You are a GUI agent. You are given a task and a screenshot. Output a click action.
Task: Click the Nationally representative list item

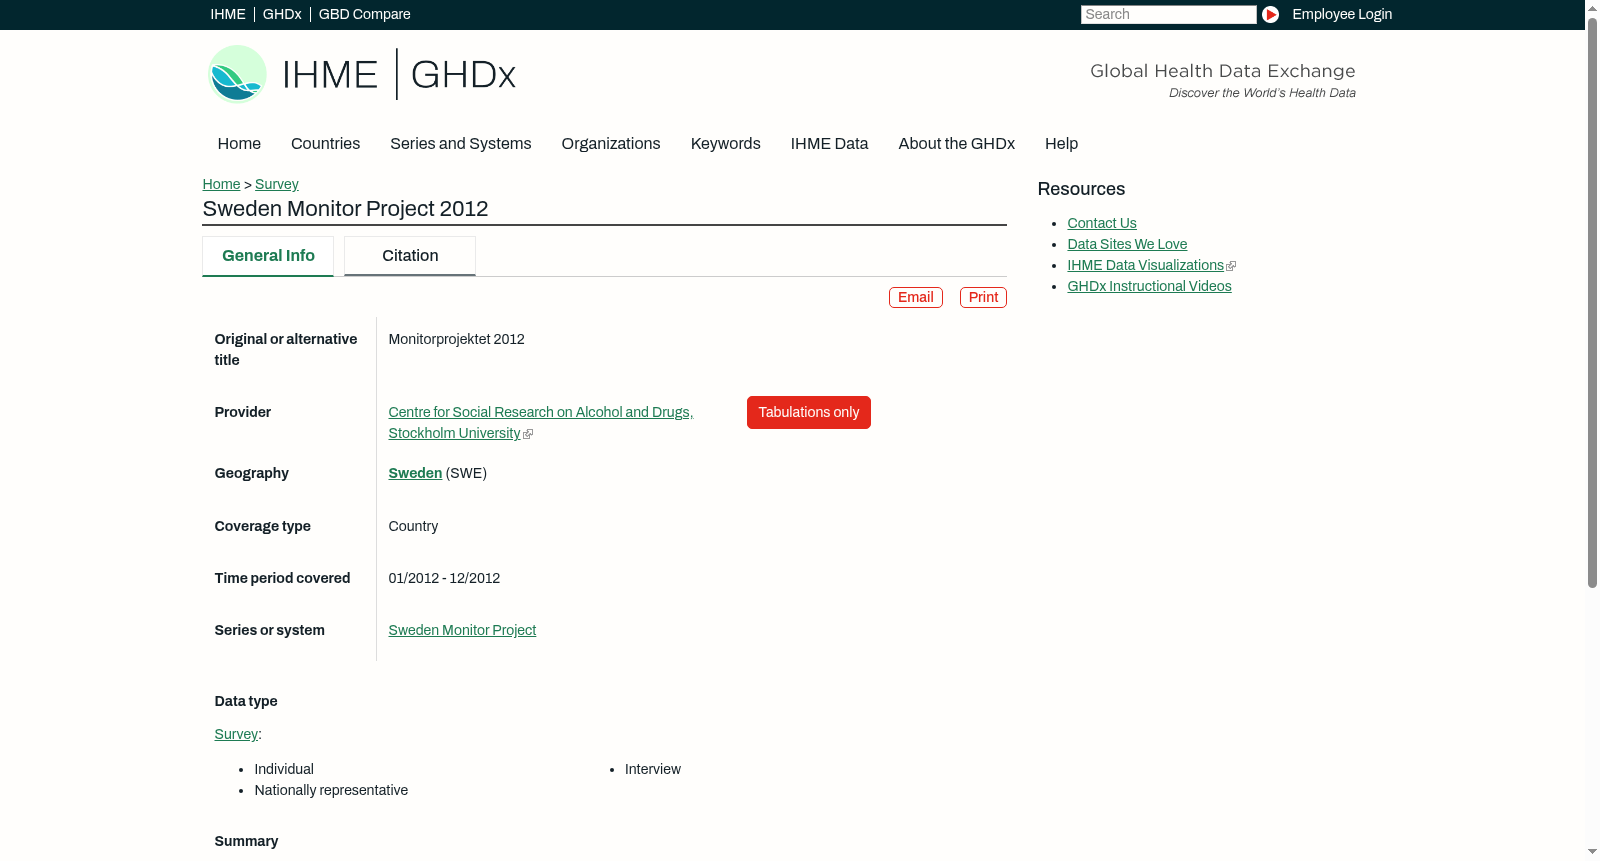click(331, 790)
